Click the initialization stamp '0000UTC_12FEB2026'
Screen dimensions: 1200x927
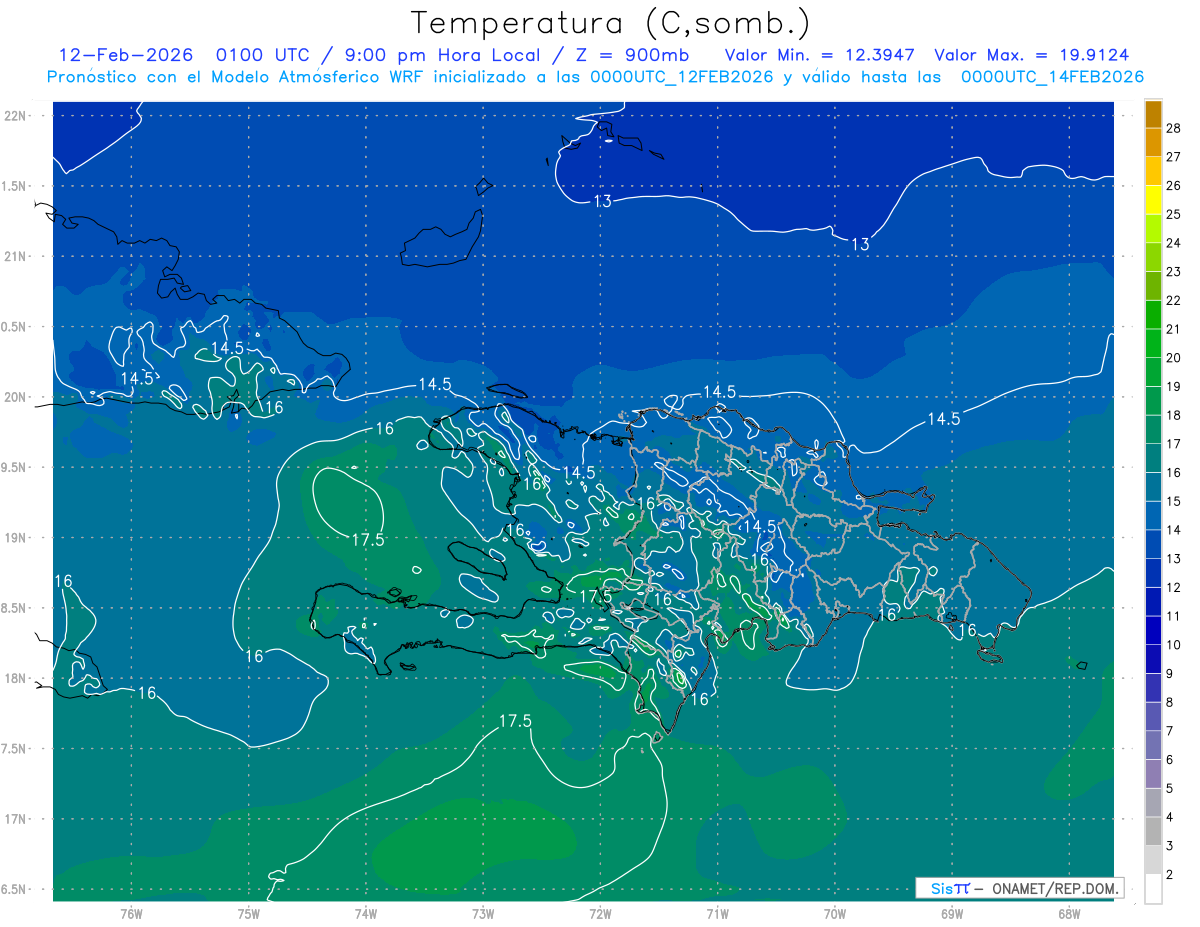(x=682, y=77)
